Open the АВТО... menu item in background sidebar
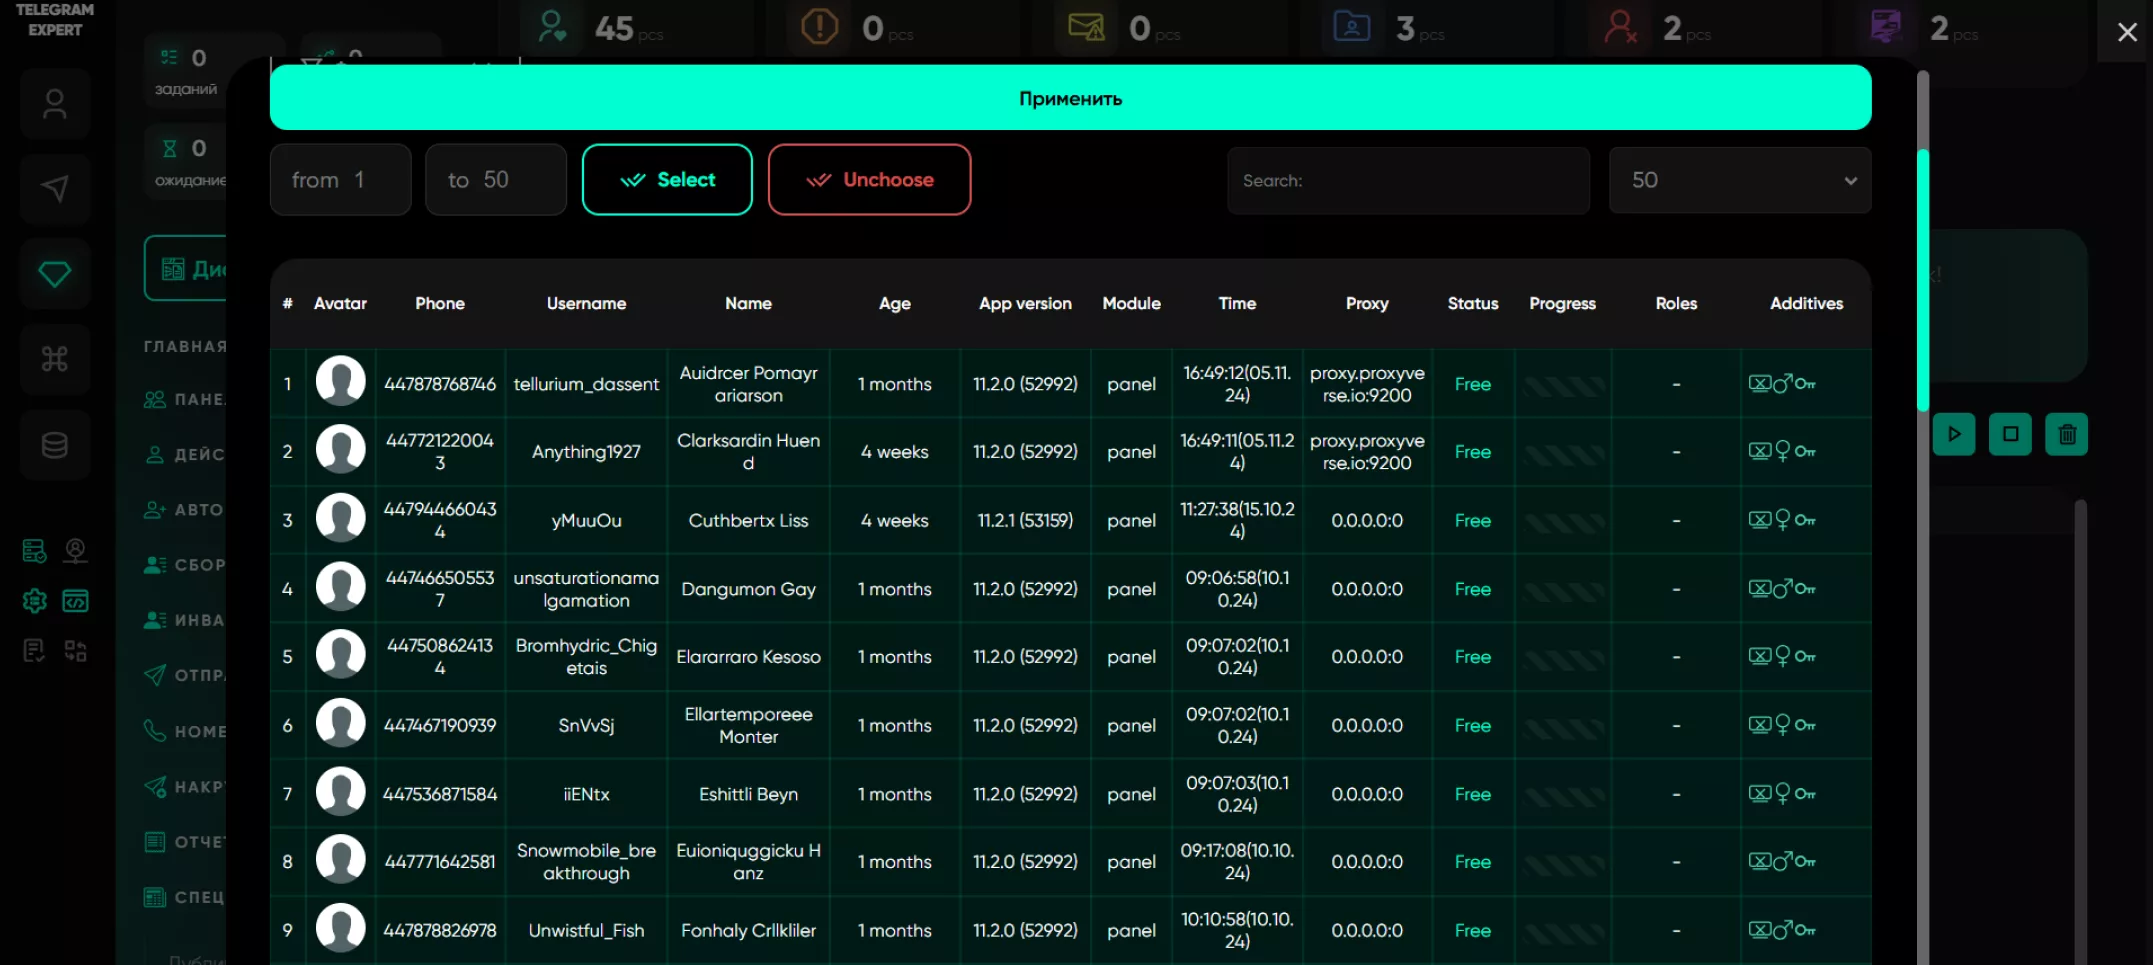 (x=185, y=509)
